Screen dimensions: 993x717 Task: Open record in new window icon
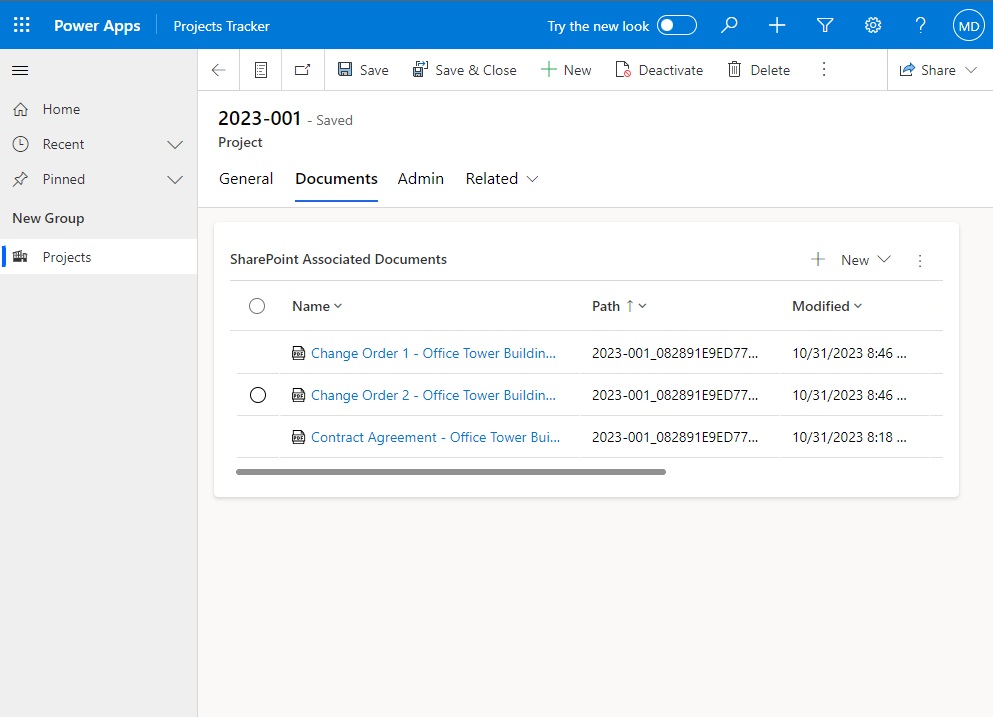[x=303, y=70]
